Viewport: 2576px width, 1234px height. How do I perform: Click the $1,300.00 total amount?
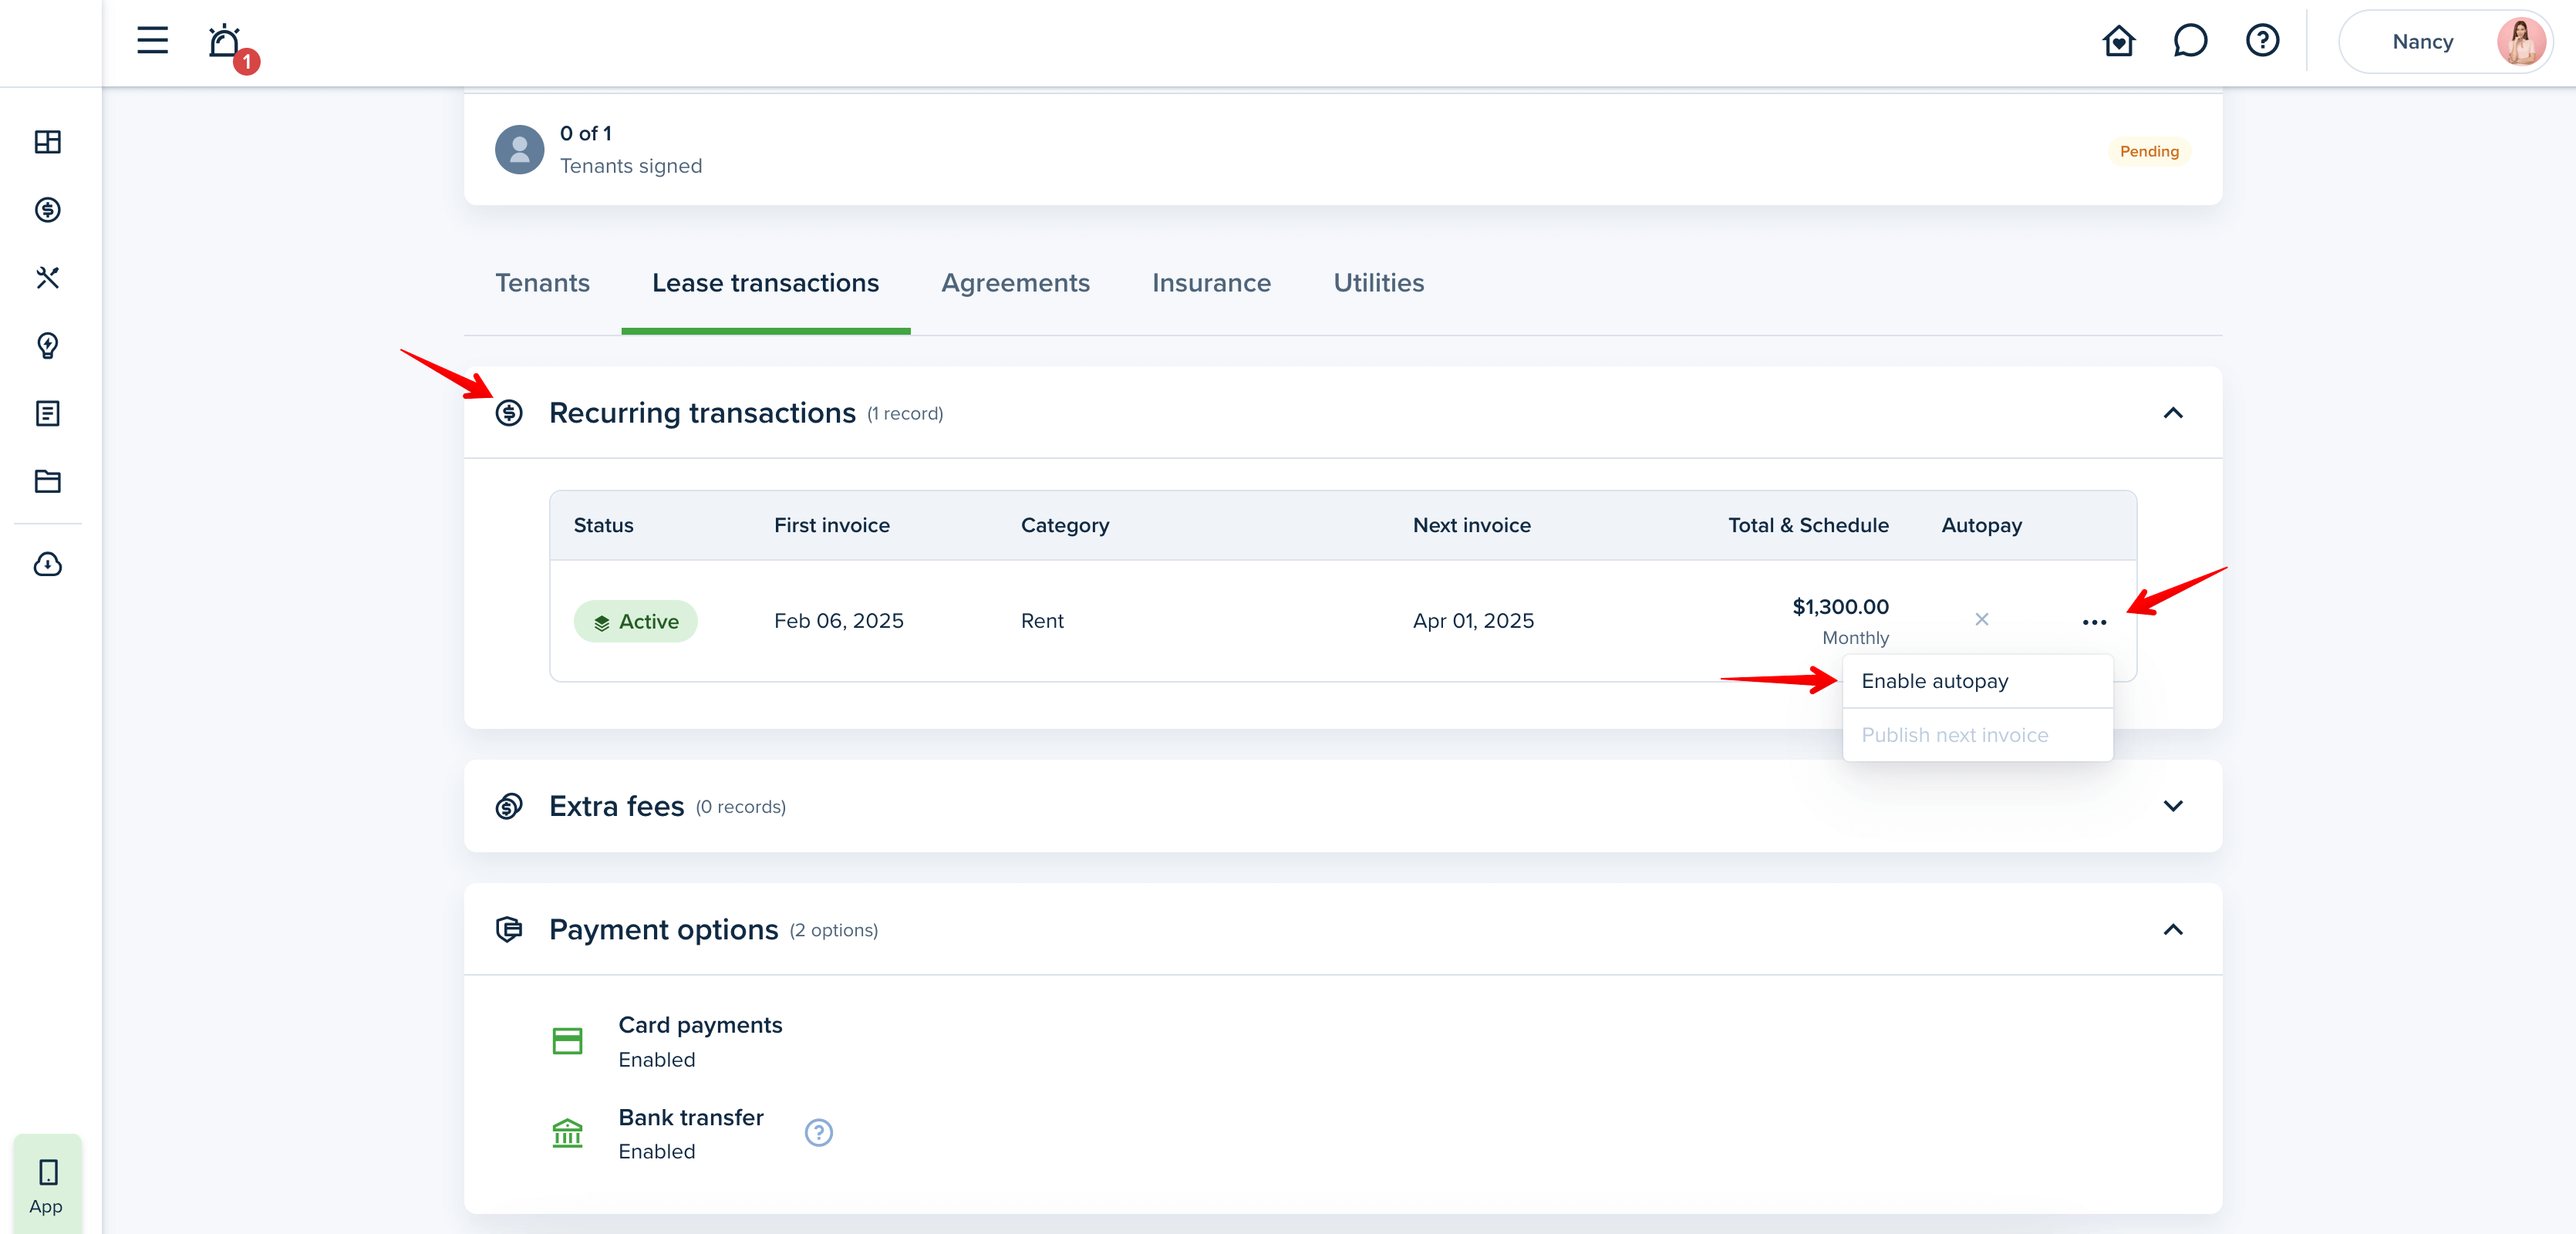pos(1840,607)
